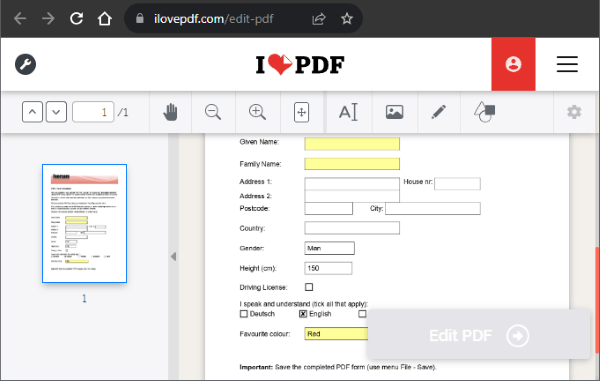The image size is (600, 381).
Task: Click the Postcode field
Action: click(x=329, y=208)
